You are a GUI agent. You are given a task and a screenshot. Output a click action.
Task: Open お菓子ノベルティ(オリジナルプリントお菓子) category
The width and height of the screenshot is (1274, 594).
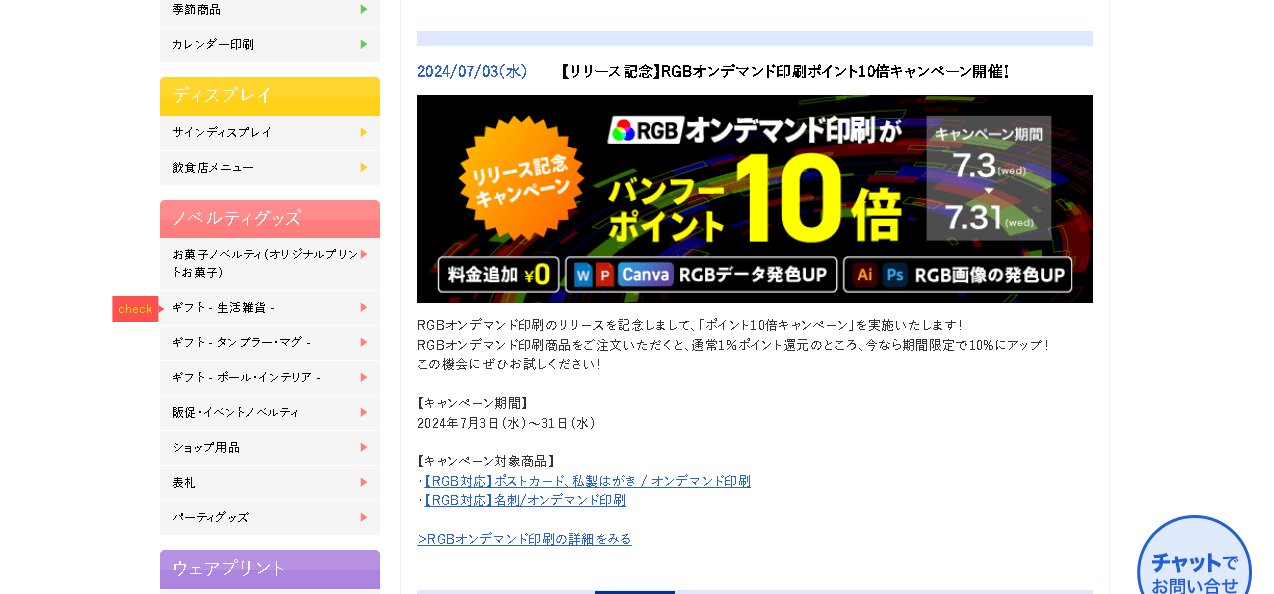[x=270, y=263]
